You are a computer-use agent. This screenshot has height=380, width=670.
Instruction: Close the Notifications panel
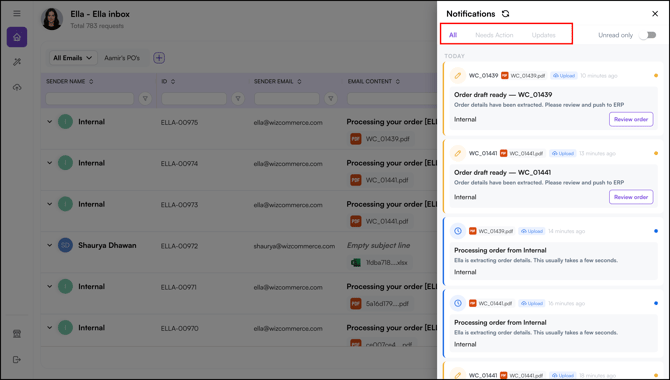[x=655, y=14]
